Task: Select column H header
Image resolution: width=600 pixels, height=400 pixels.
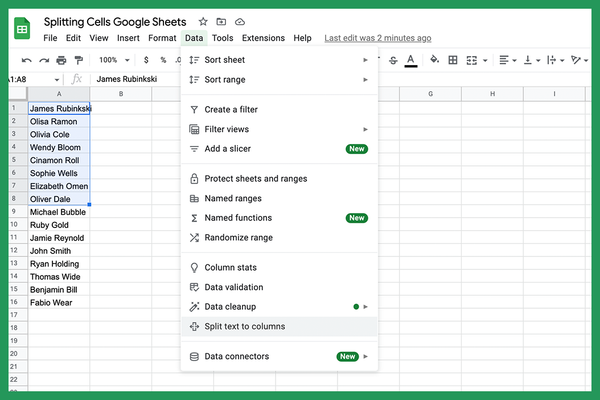Action: [x=492, y=94]
